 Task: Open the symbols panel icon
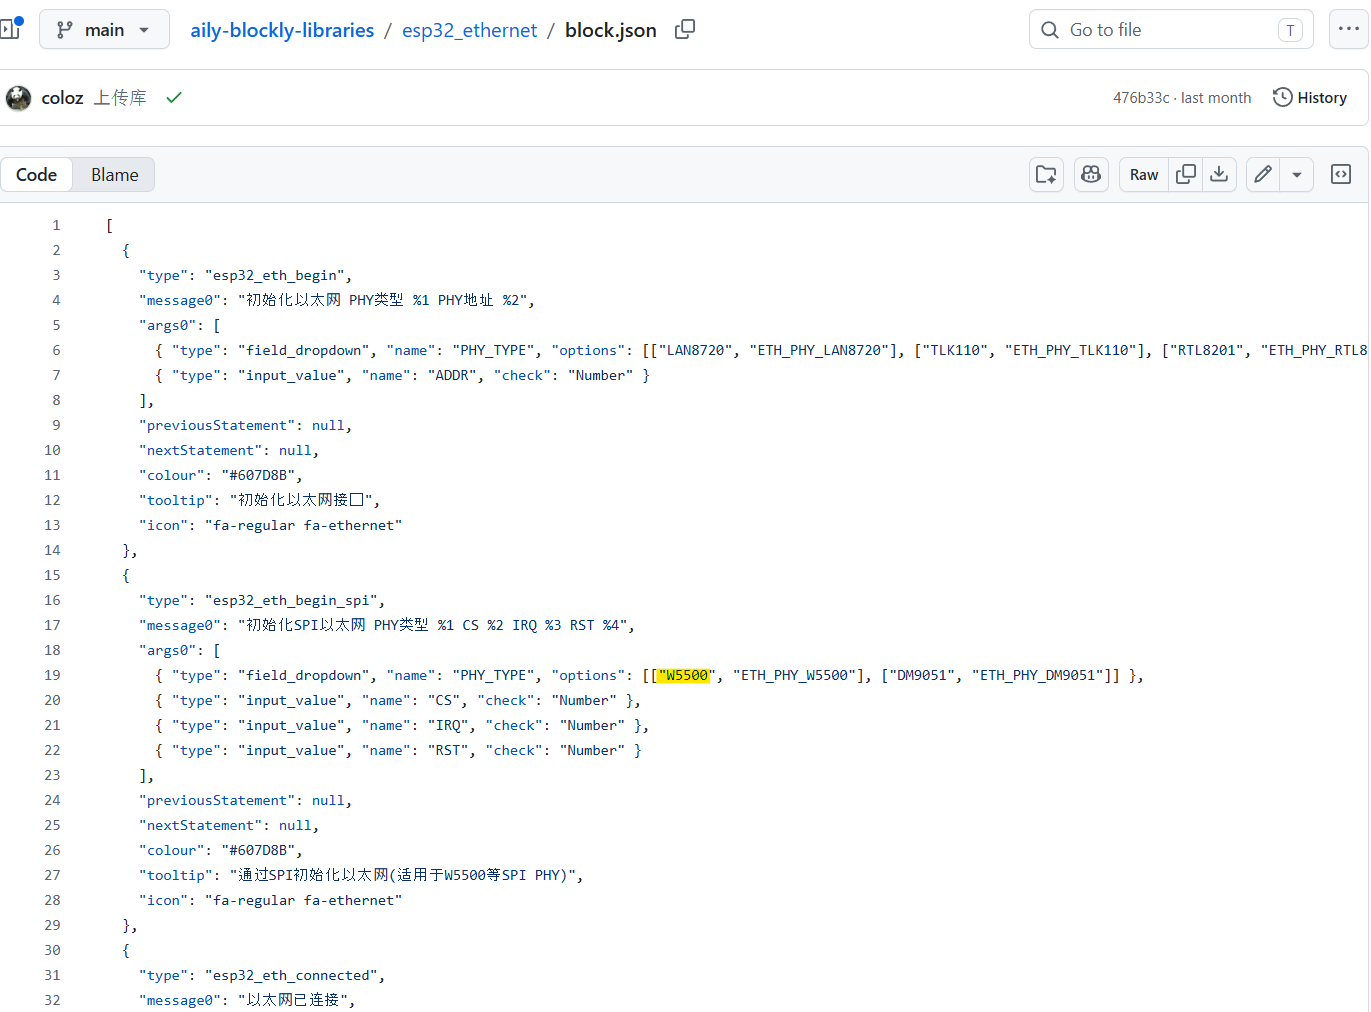(1341, 174)
